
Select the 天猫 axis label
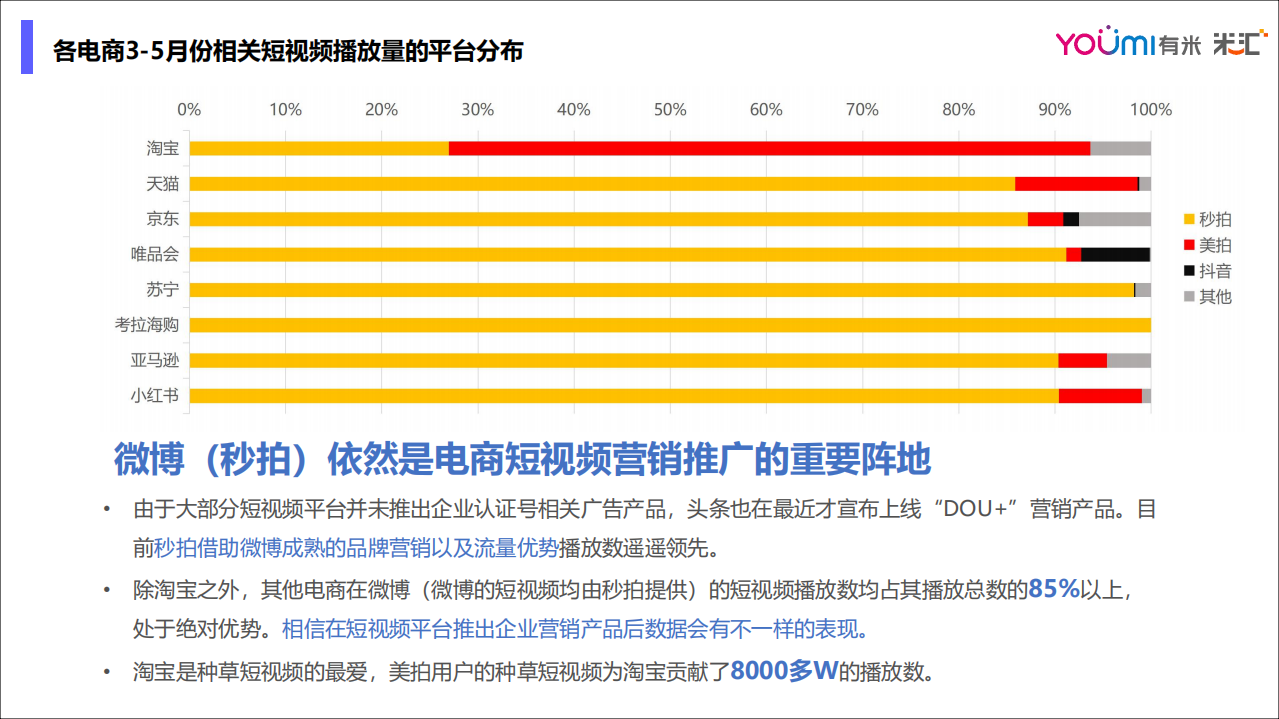tap(163, 183)
